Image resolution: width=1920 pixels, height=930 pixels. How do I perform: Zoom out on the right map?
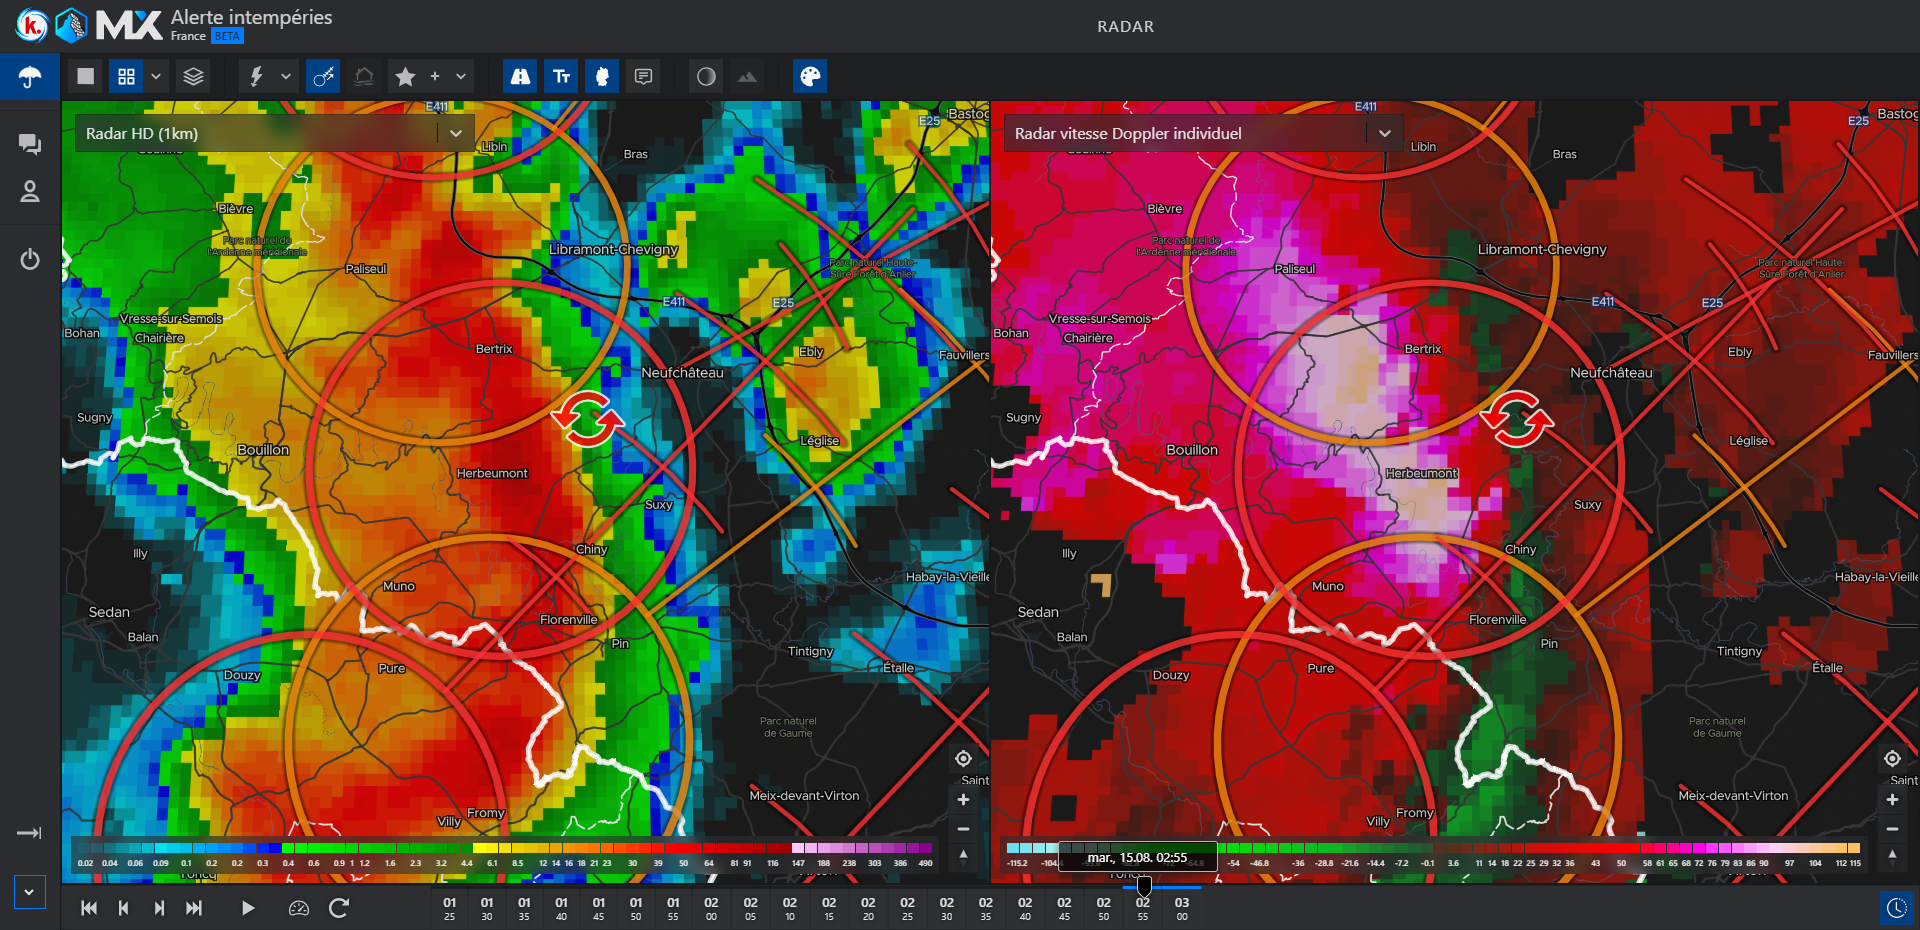click(x=1892, y=829)
